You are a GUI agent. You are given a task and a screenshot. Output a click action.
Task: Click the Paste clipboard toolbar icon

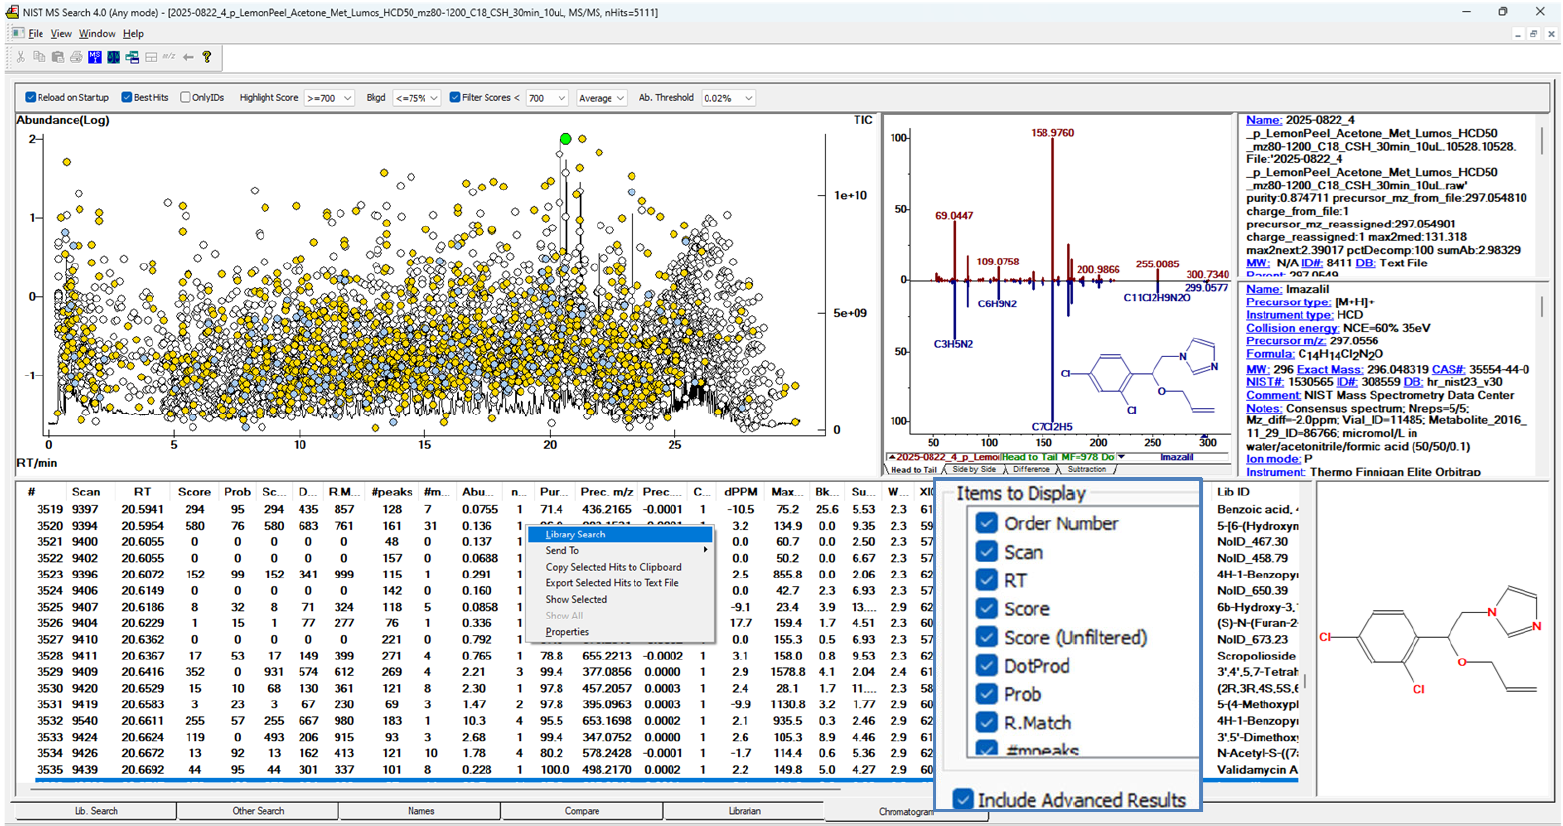58,57
